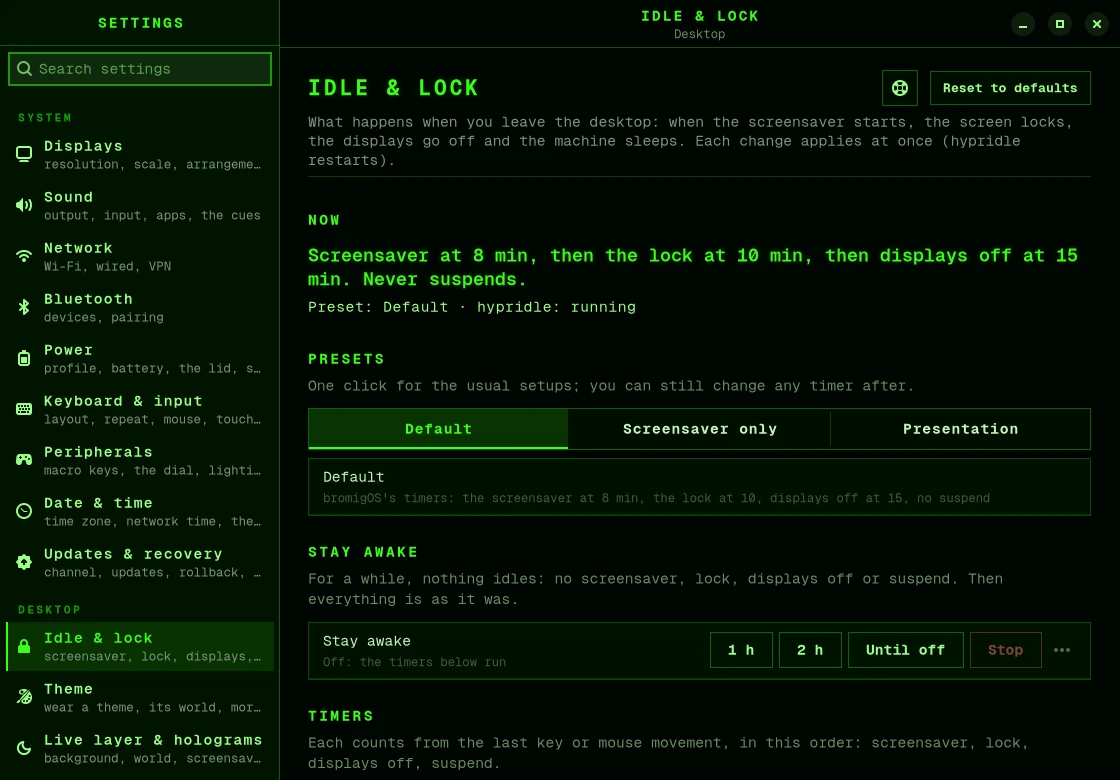Screen dimensions: 1120x780
Task: Click the Peripherals gamepad icon
Action: (24, 460)
